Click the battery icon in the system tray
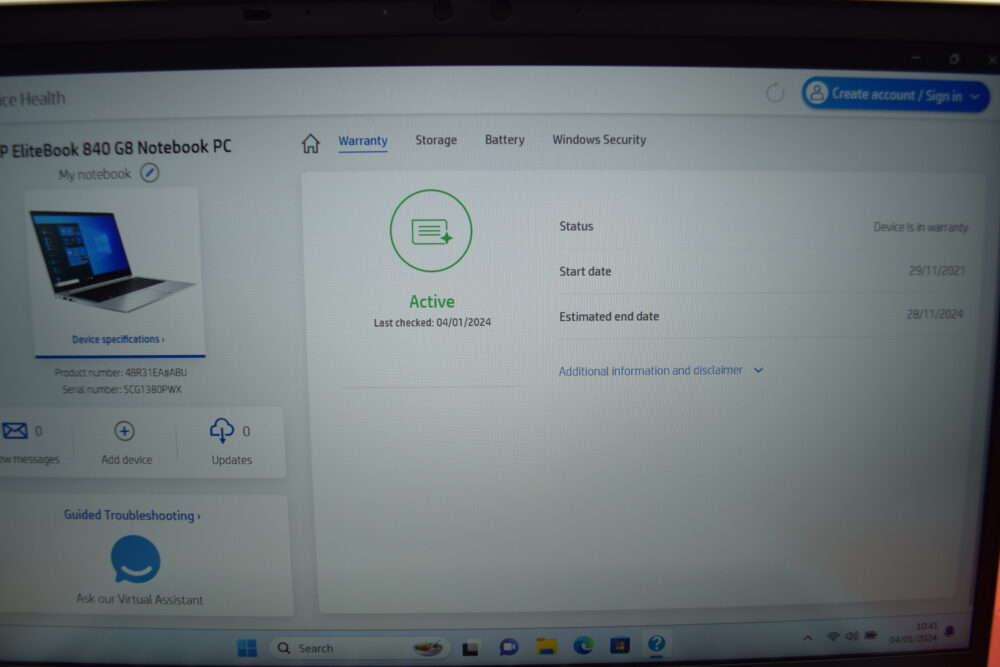Viewport: 1000px width, 667px height. (871, 635)
